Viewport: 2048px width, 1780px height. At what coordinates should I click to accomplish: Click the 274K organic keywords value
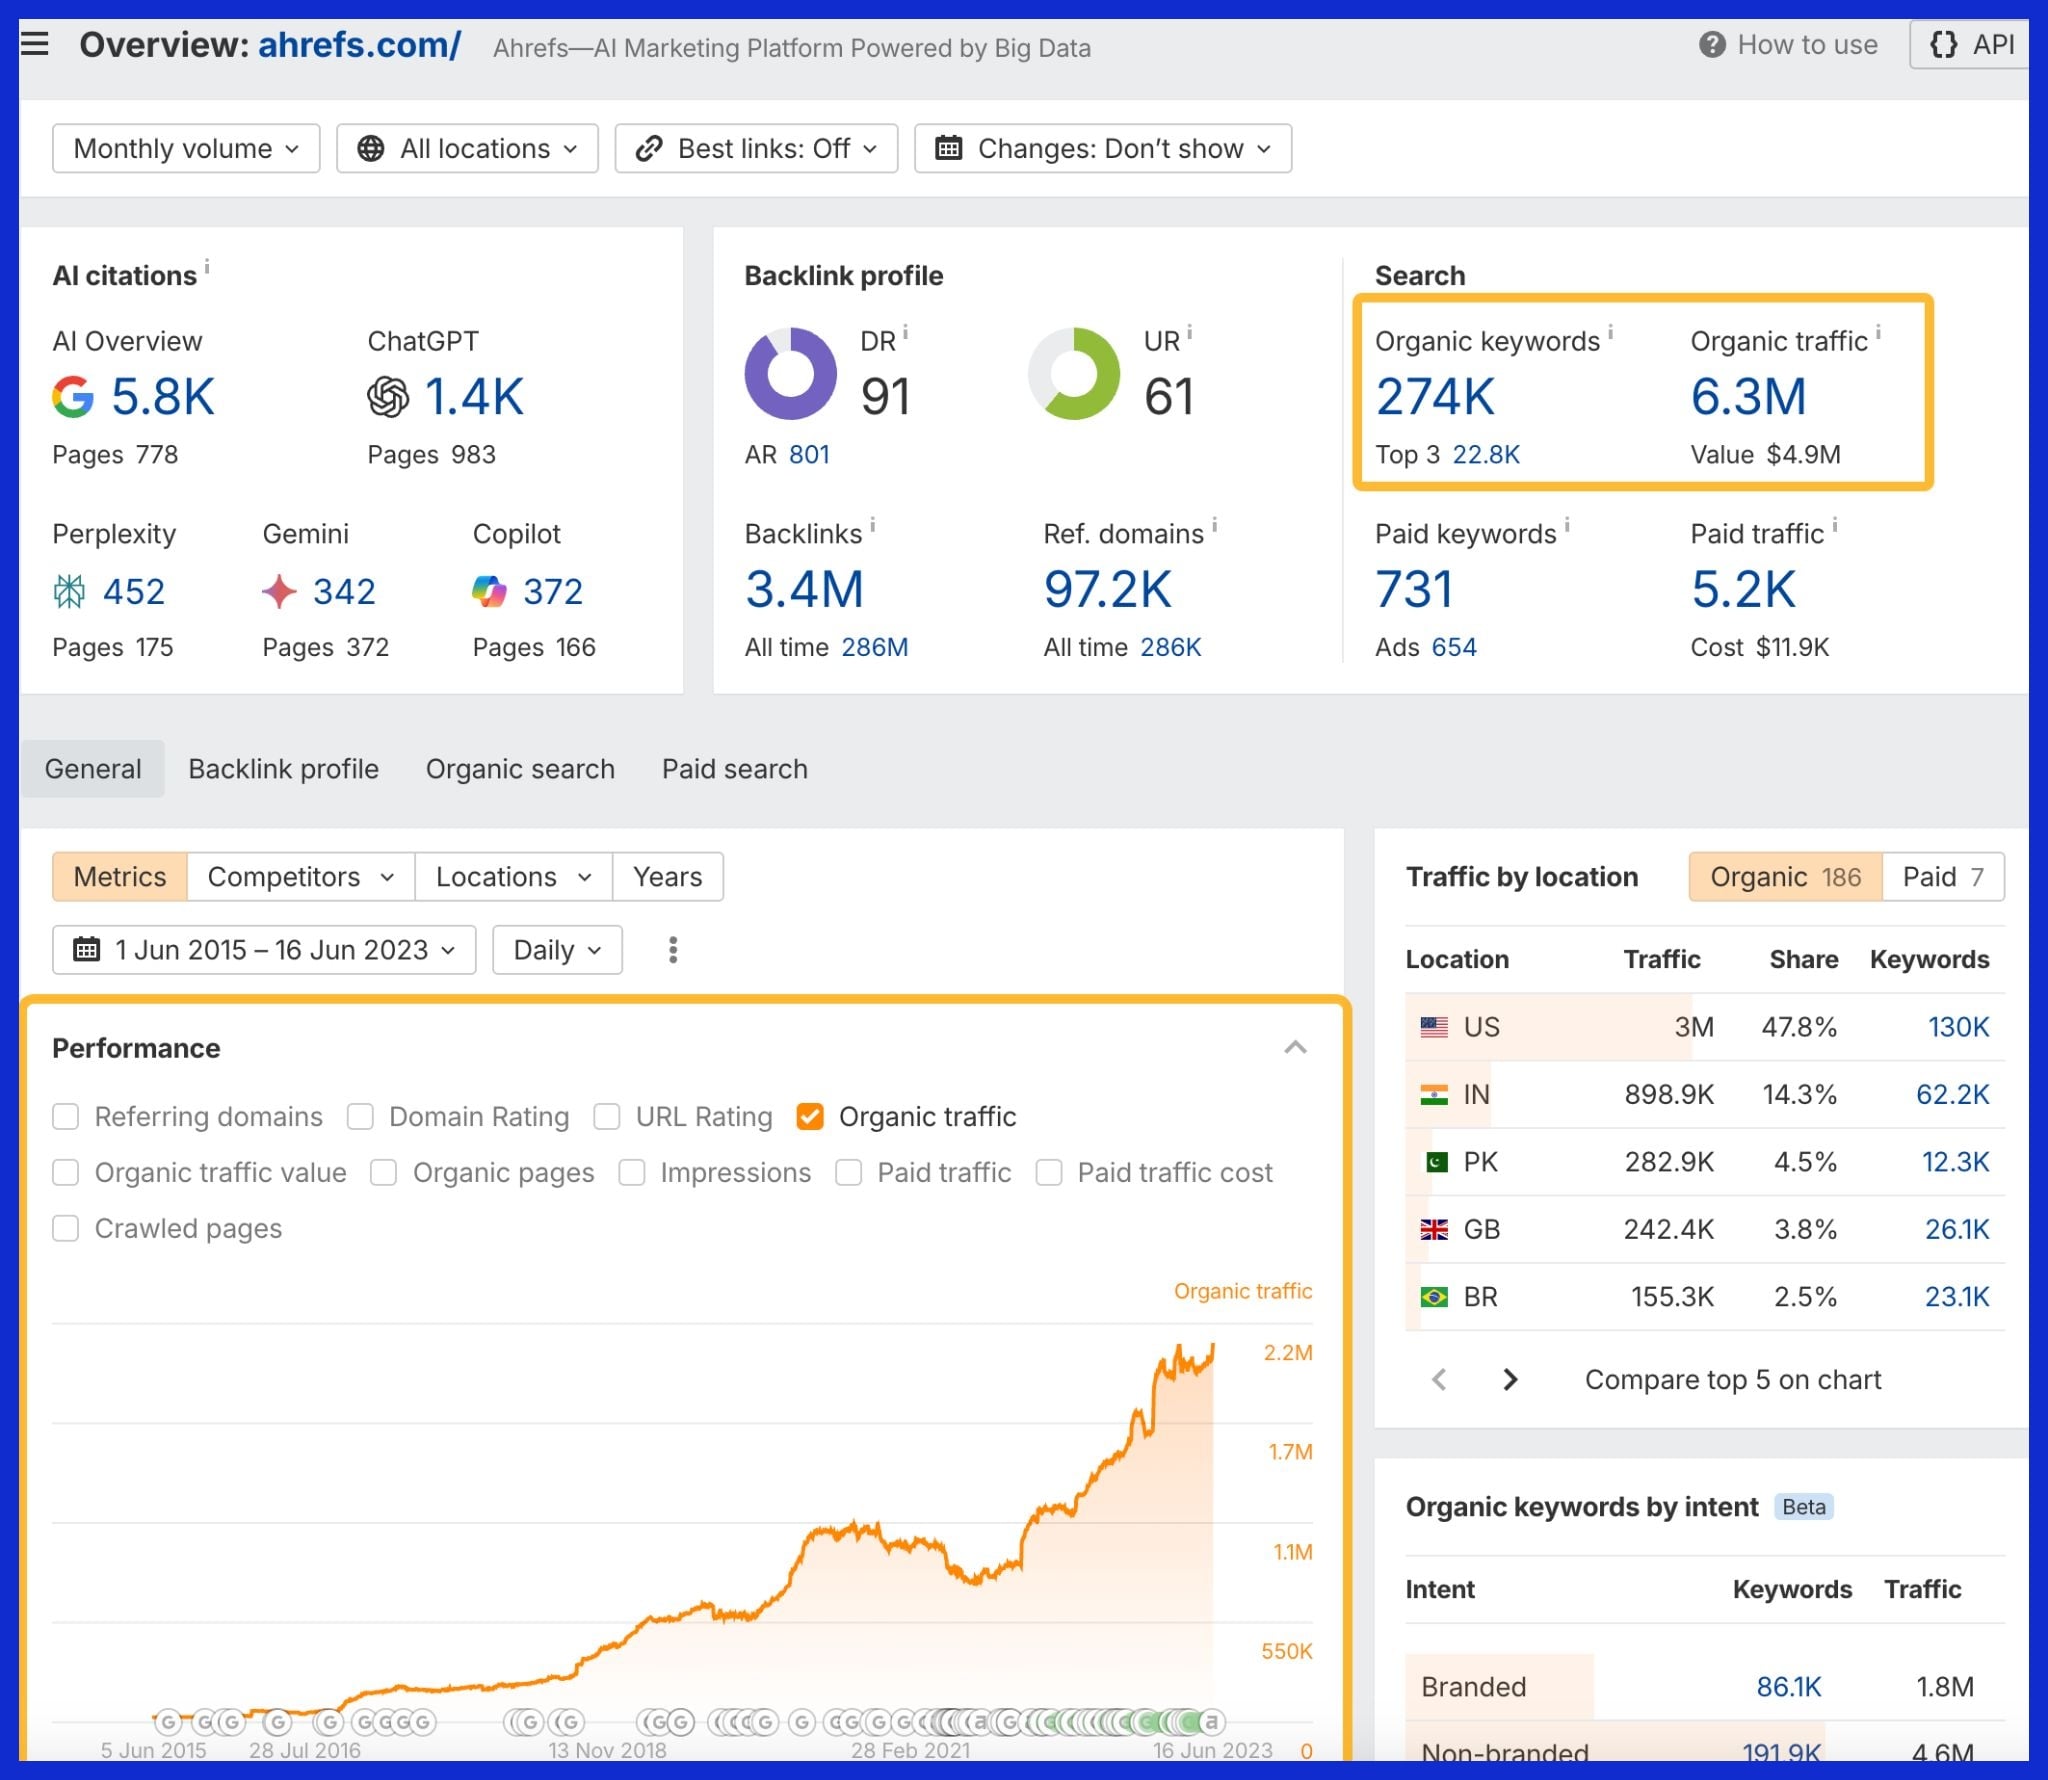click(1435, 397)
